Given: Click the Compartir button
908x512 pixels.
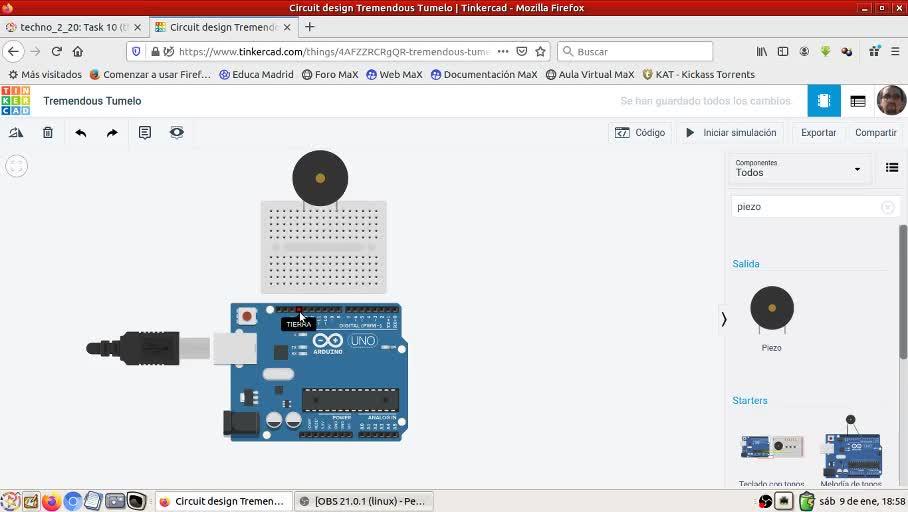Looking at the screenshot, I should pos(876,133).
